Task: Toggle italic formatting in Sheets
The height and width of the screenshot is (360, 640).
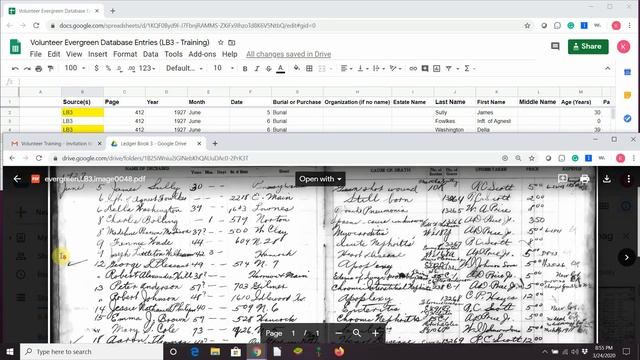Action: pyautogui.click(x=257, y=69)
